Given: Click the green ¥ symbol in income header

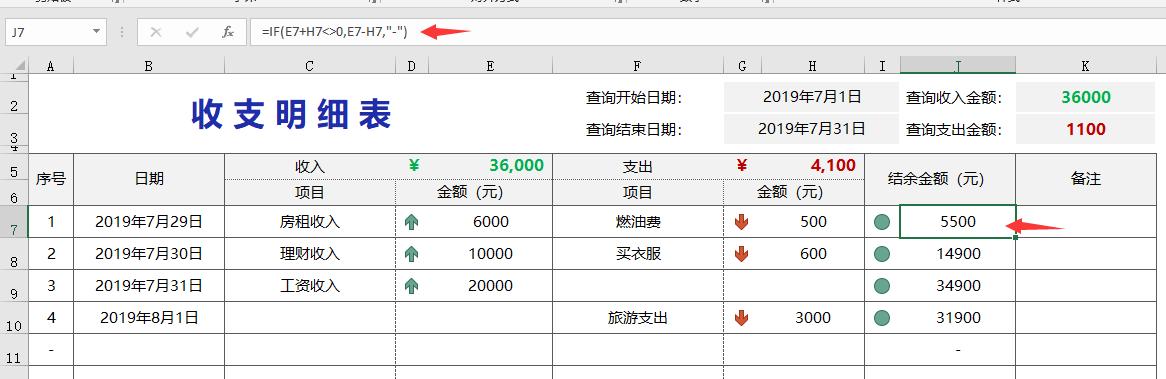Looking at the screenshot, I should coord(414,165).
